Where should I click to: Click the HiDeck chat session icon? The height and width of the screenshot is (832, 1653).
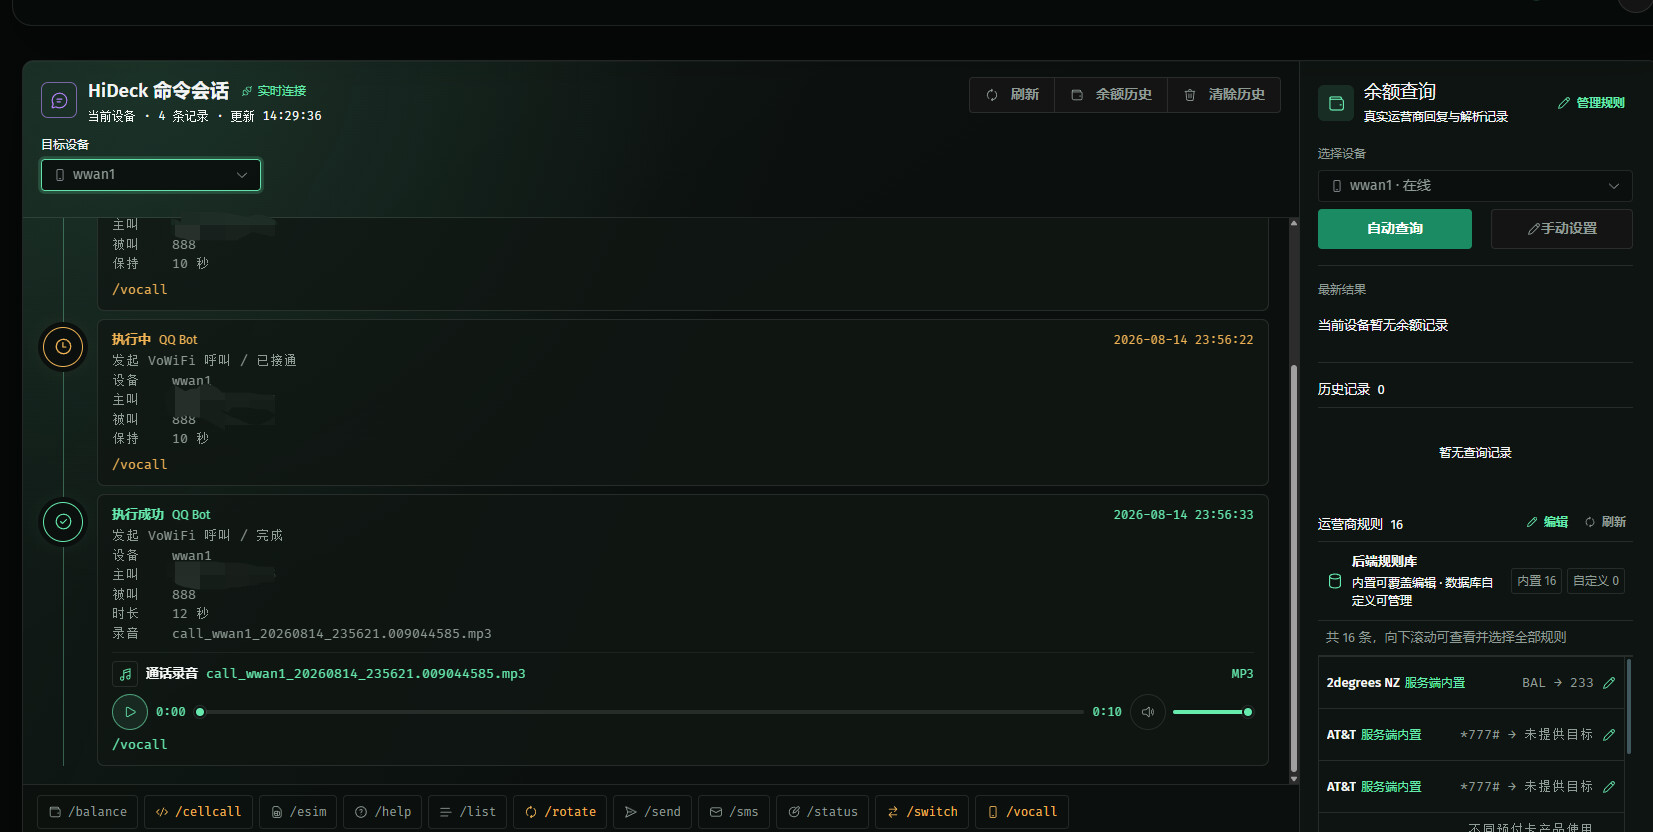[59, 100]
